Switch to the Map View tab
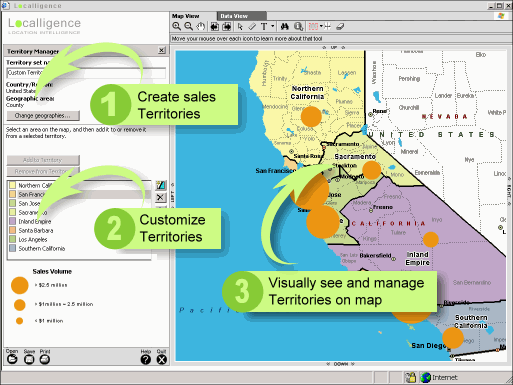 (185, 16)
